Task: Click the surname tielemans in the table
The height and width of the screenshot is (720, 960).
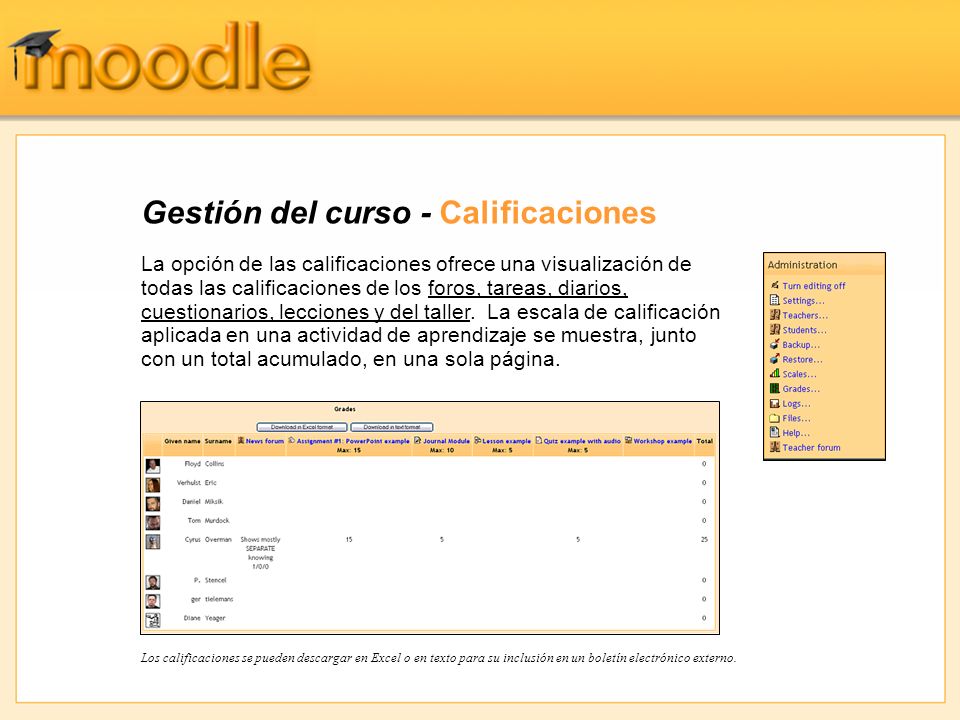Action: point(219,599)
